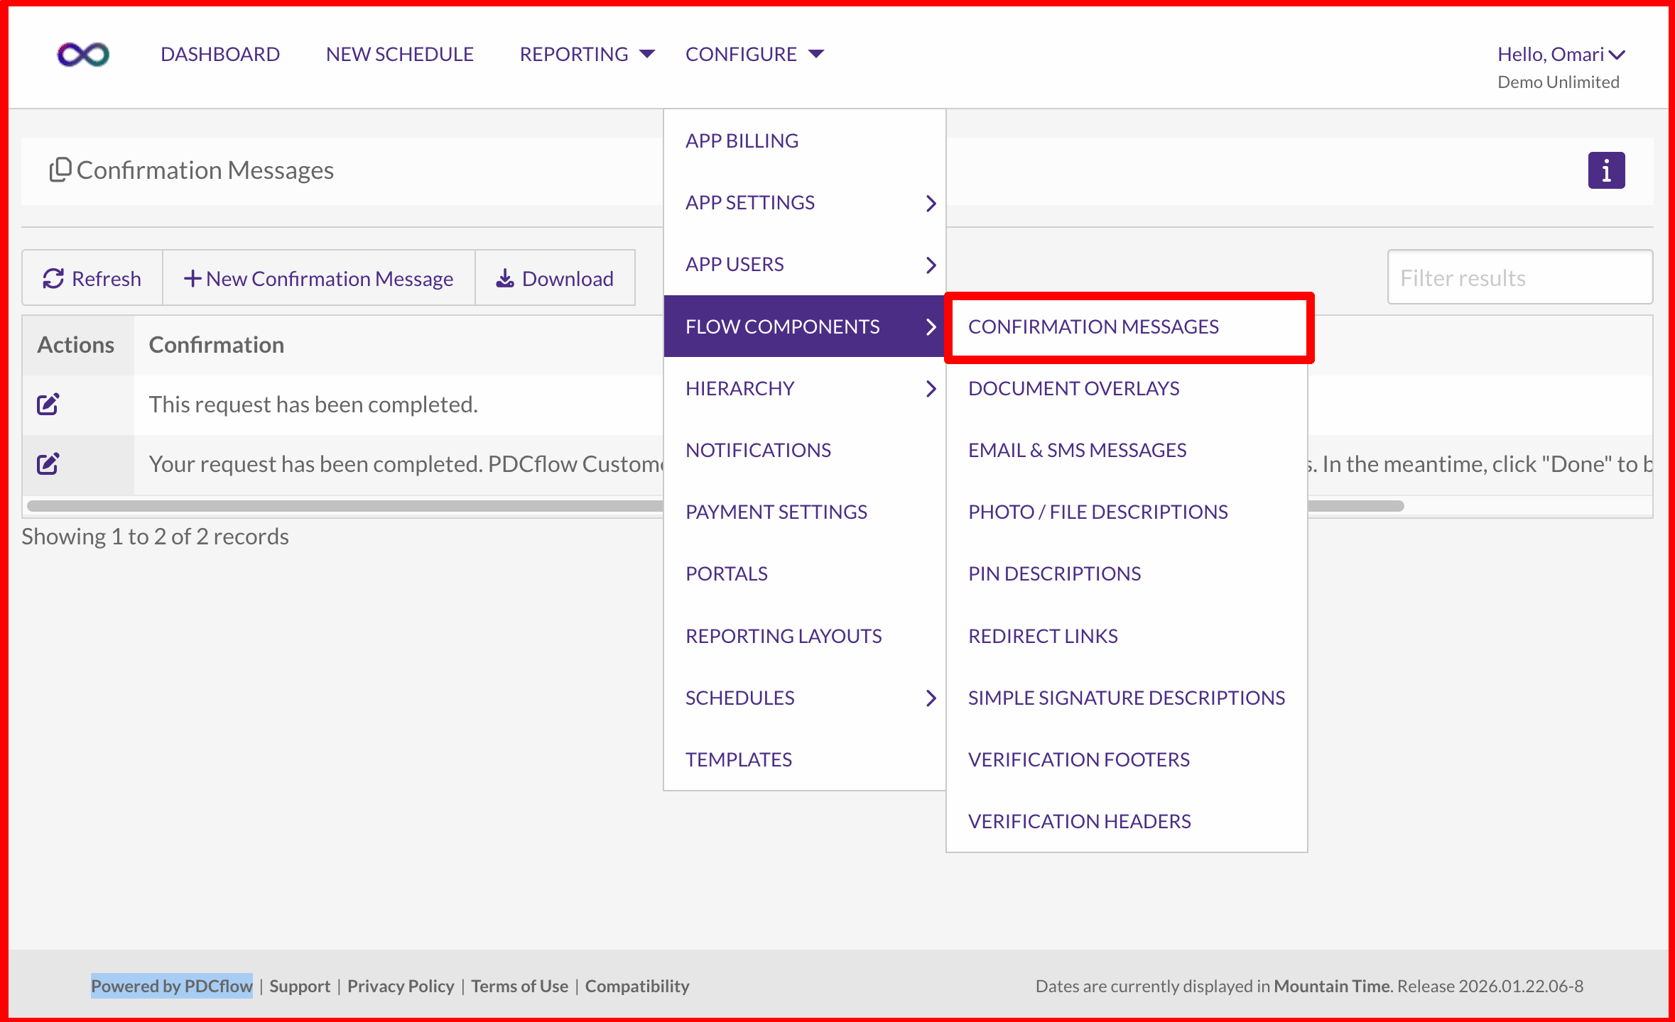Viewport: 1675px width, 1022px height.
Task: Expand the App Settings submenu
Action: coord(805,202)
